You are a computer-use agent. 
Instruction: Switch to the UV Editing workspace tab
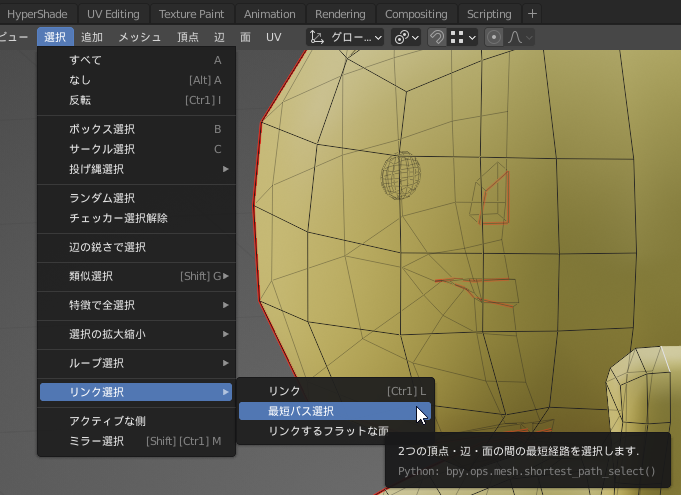pyautogui.click(x=115, y=14)
